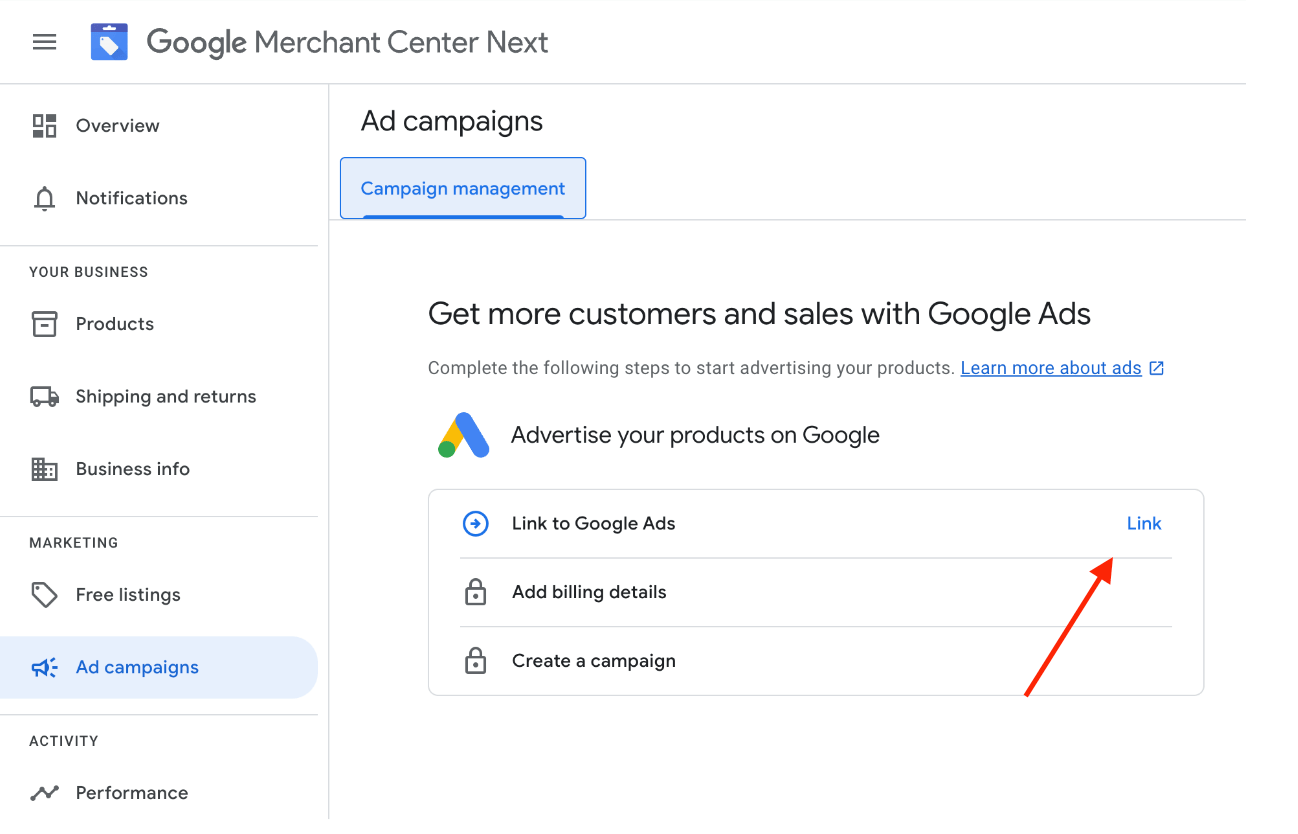1298x834 pixels.
Task: Click the arrow icon beside Link to Google Ads
Action: [476, 524]
